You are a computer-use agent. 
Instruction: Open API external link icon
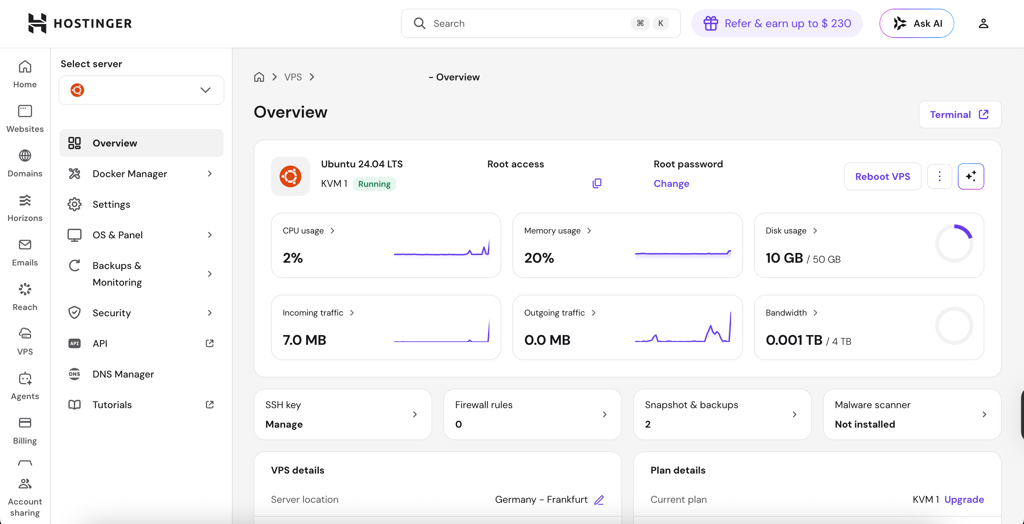(x=210, y=343)
